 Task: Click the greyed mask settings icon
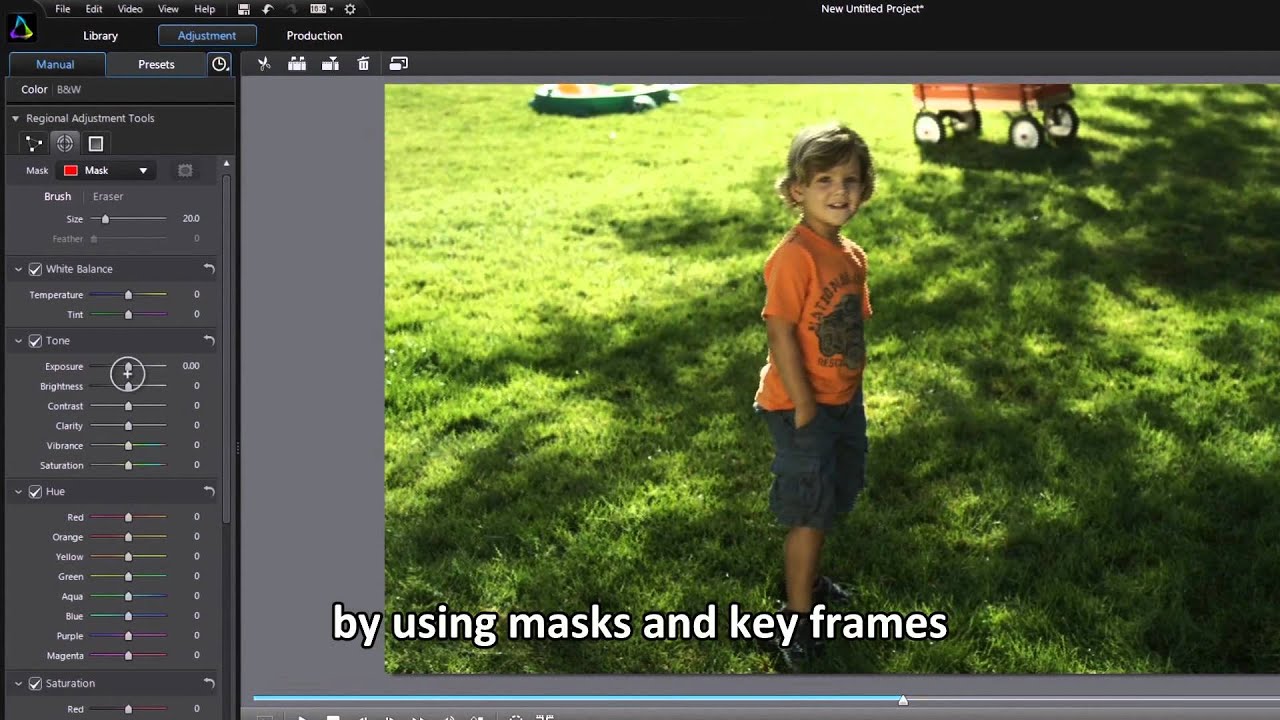[185, 171]
